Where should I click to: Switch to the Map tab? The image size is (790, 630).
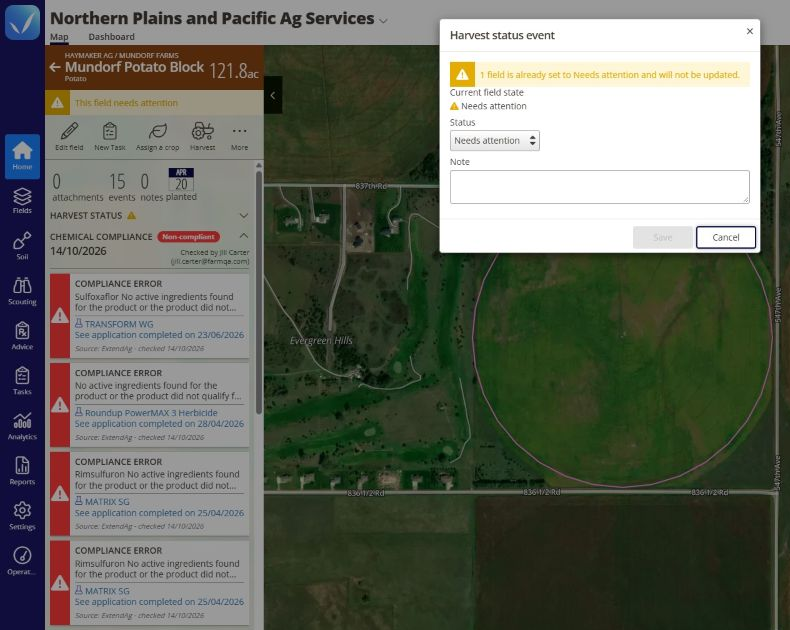pos(59,37)
